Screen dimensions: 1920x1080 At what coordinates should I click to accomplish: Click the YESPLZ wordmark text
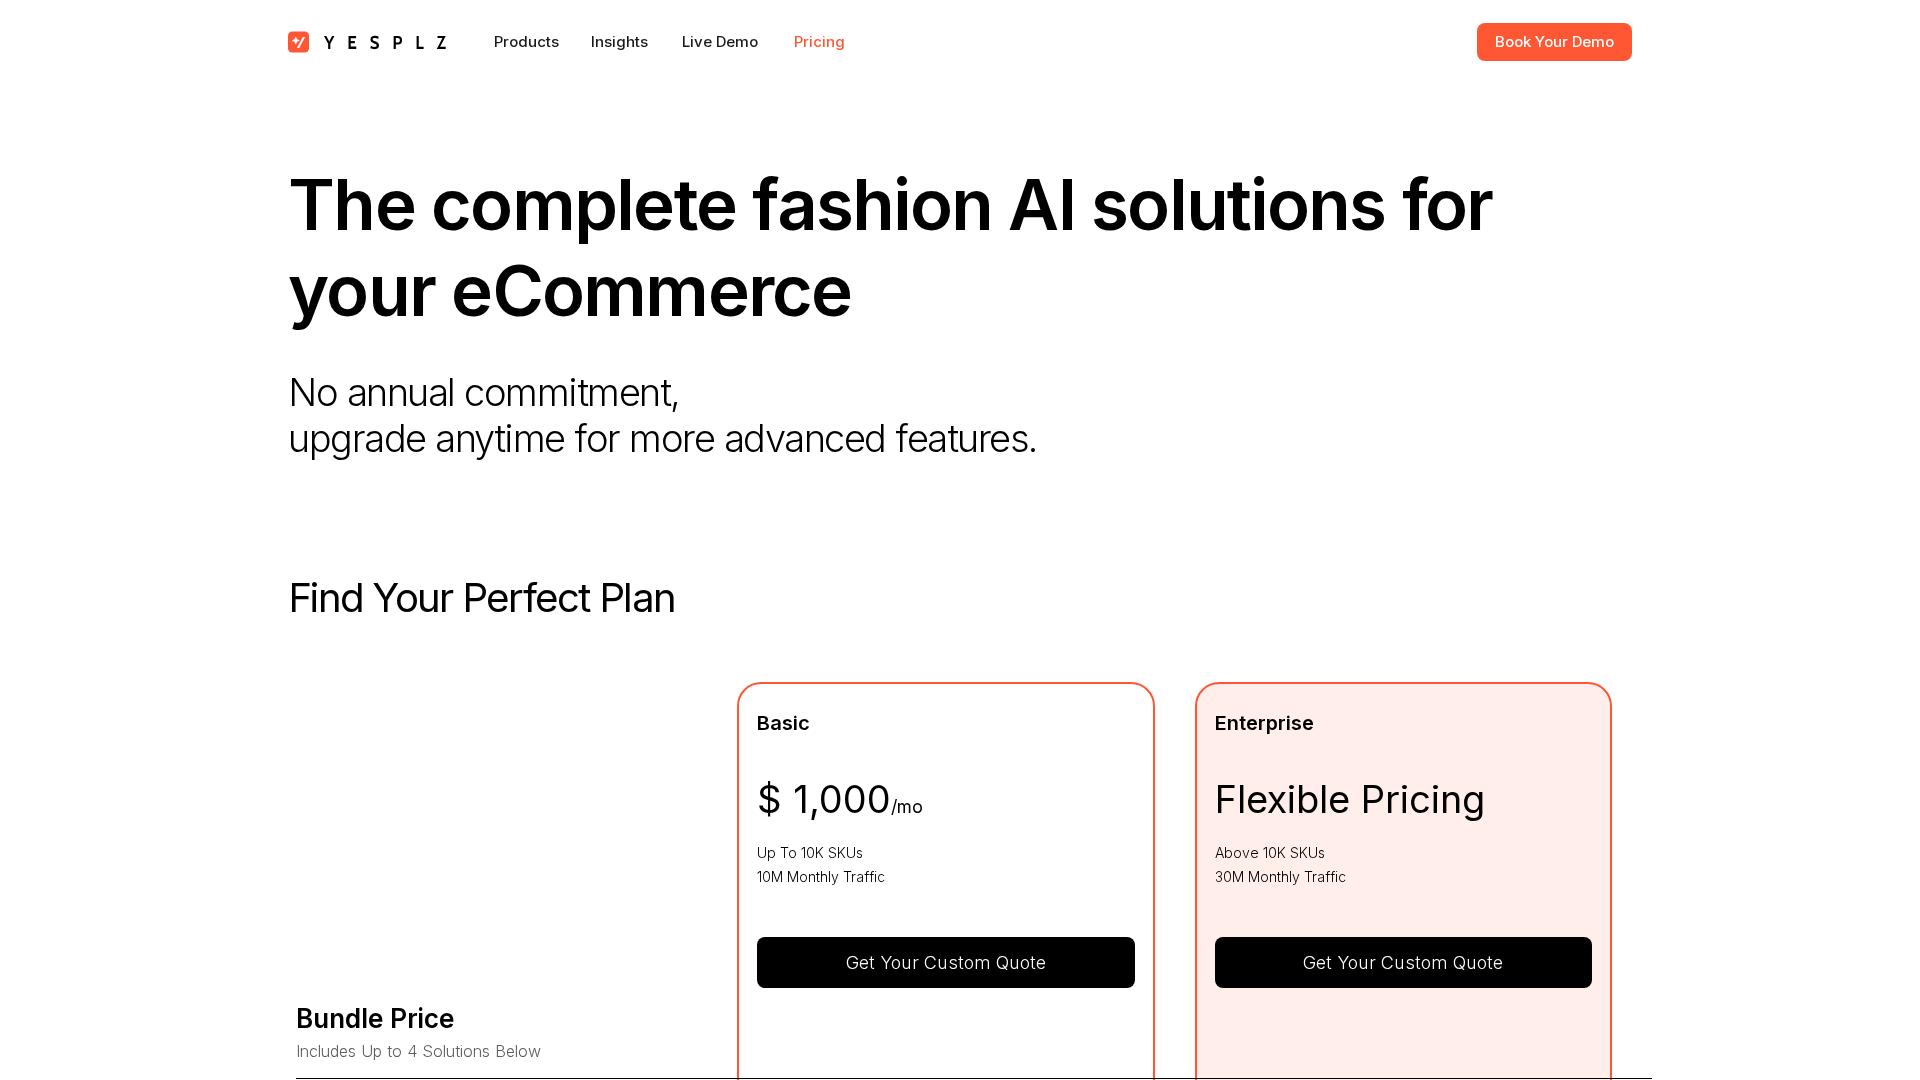click(385, 42)
